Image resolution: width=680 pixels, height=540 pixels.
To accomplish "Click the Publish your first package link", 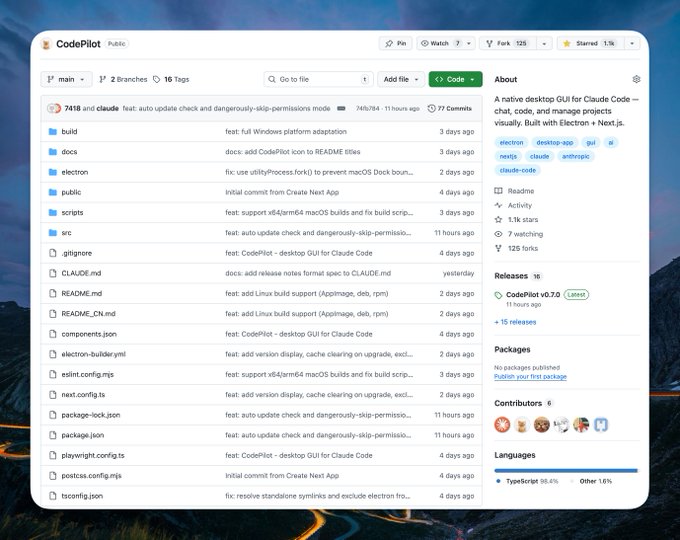I will (x=530, y=377).
